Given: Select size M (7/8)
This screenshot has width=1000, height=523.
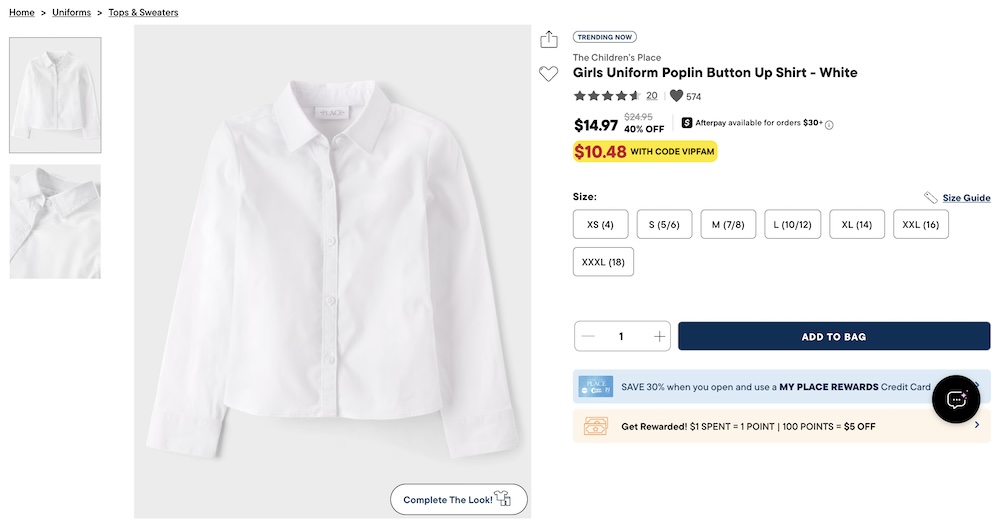Looking at the screenshot, I should click(727, 224).
